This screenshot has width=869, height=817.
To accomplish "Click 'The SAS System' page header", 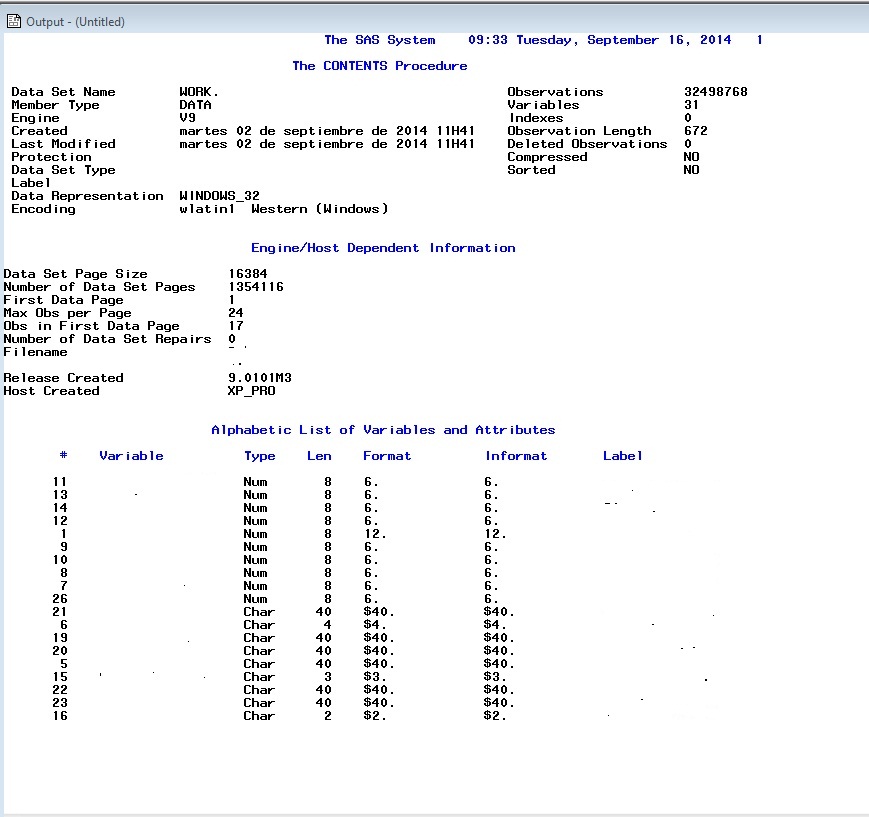I will tap(379, 40).
